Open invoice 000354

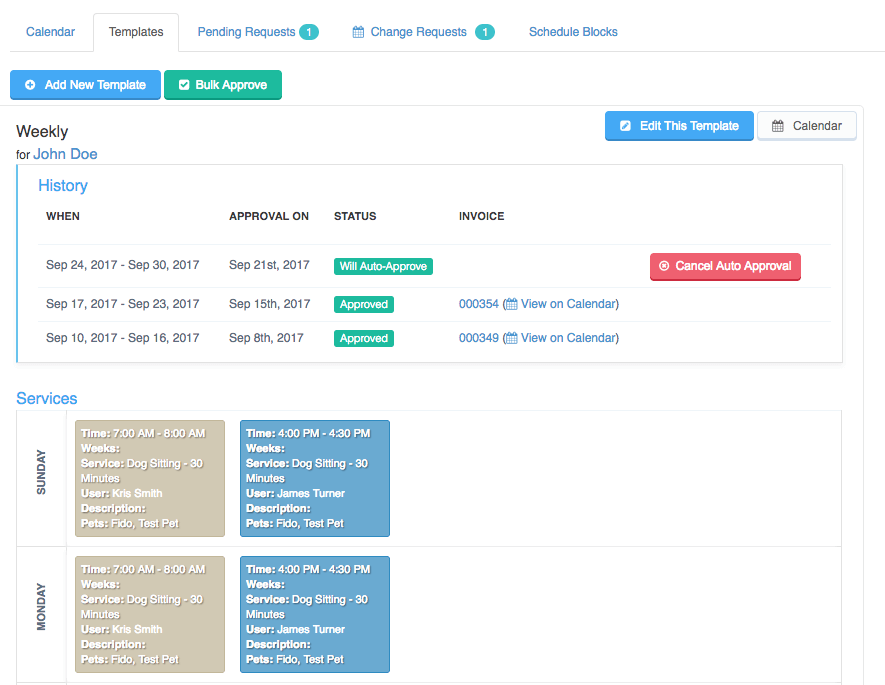click(479, 304)
